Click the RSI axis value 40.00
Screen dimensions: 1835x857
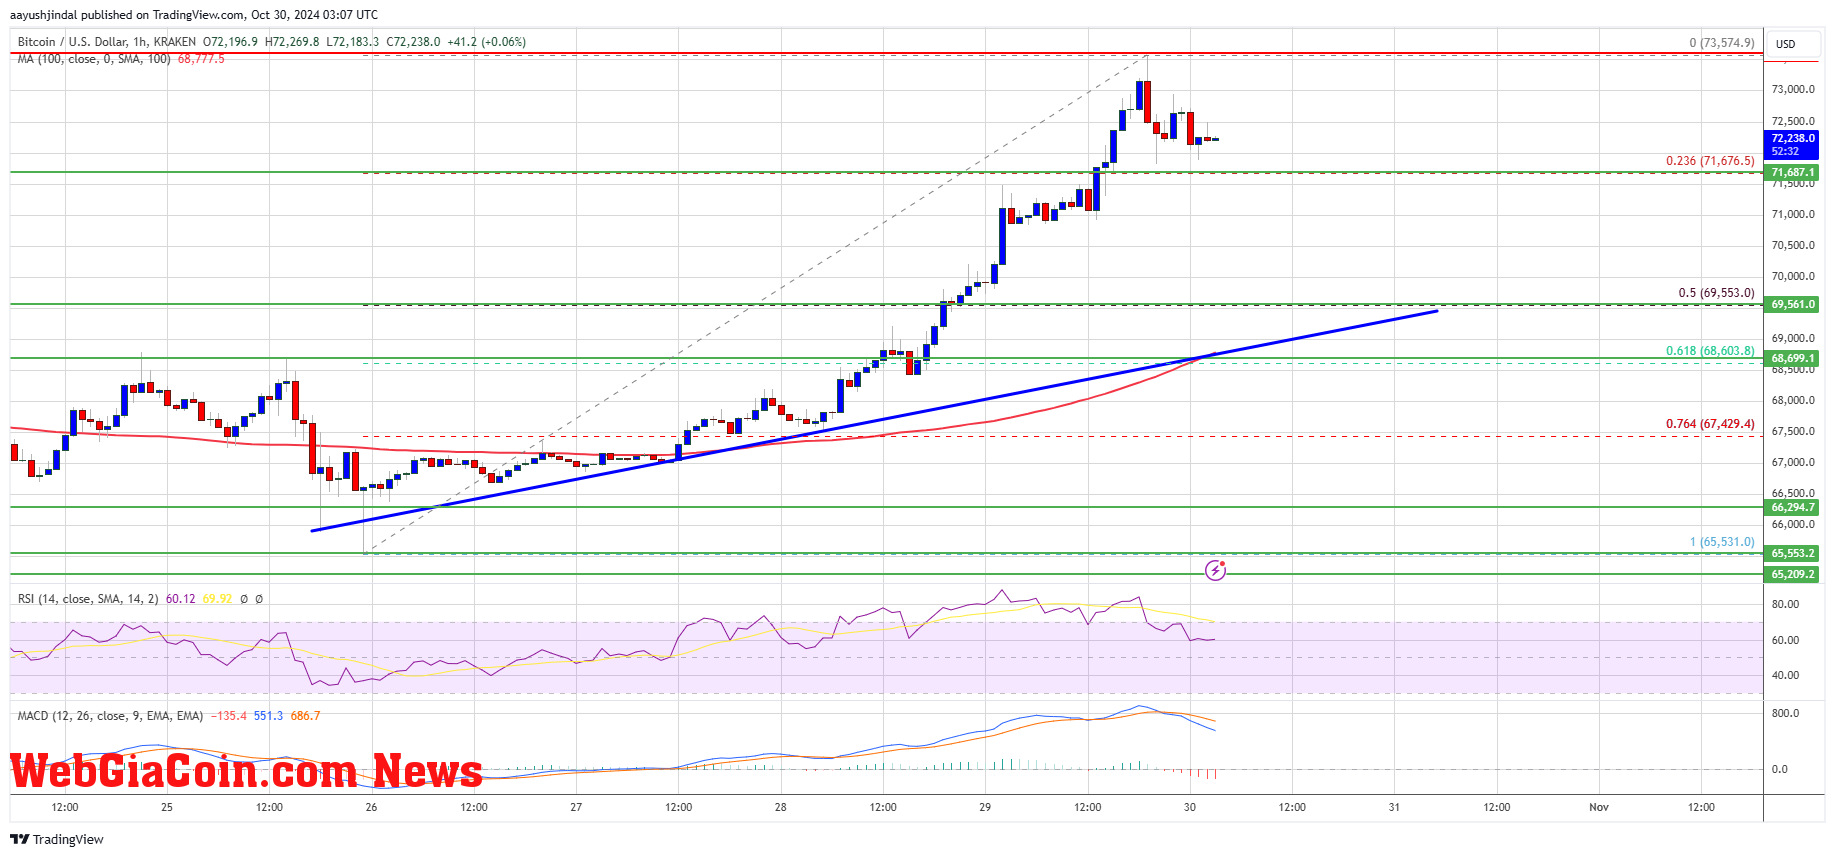point(1785,675)
